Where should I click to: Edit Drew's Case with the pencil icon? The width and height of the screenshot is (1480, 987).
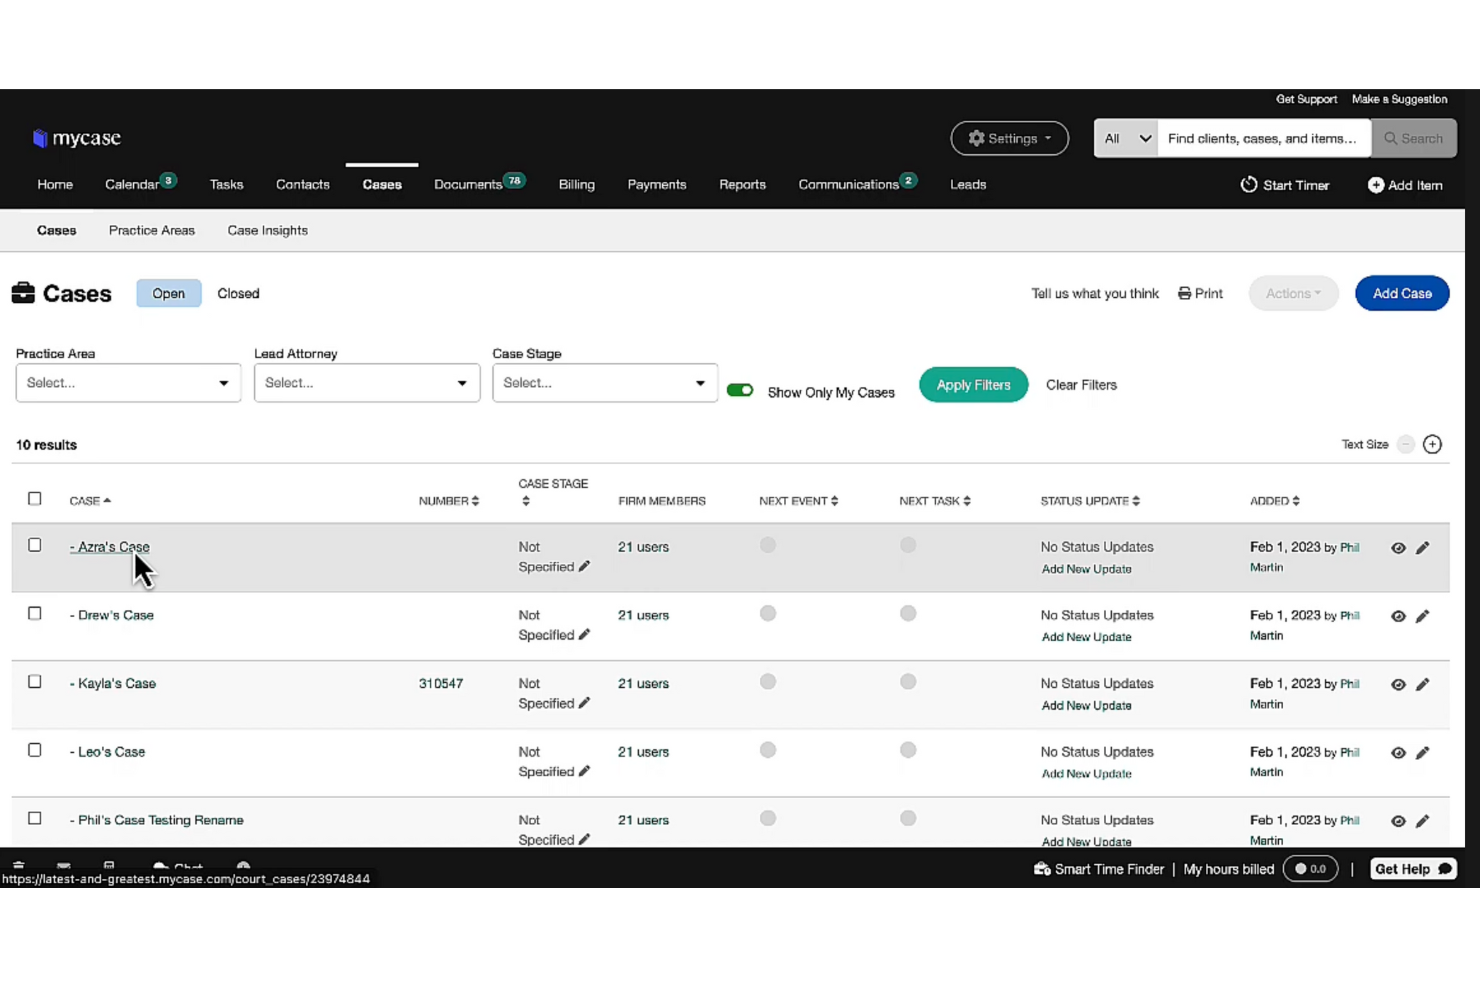click(x=1423, y=616)
